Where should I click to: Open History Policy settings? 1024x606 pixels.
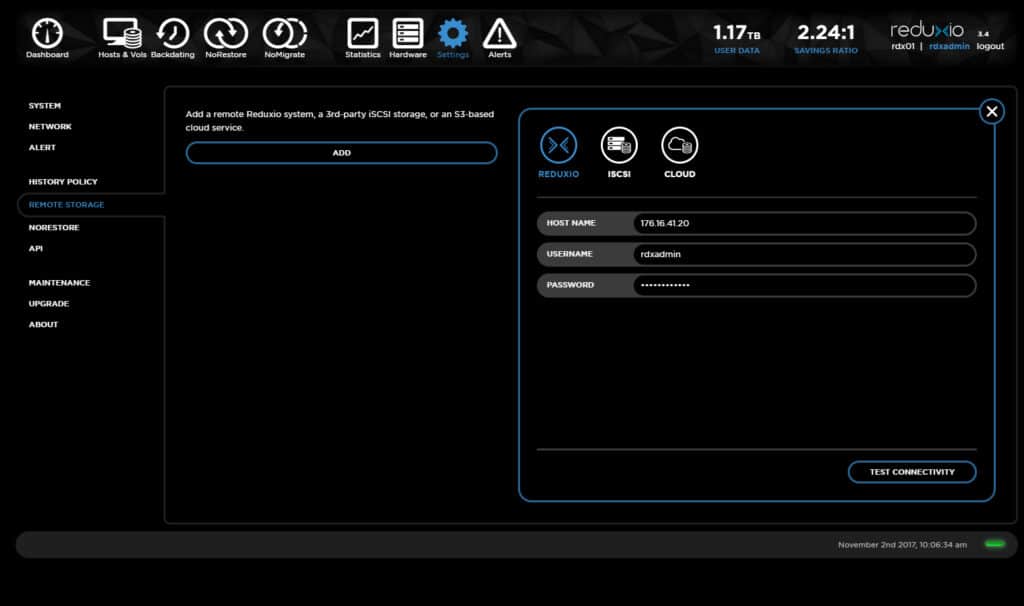point(63,182)
